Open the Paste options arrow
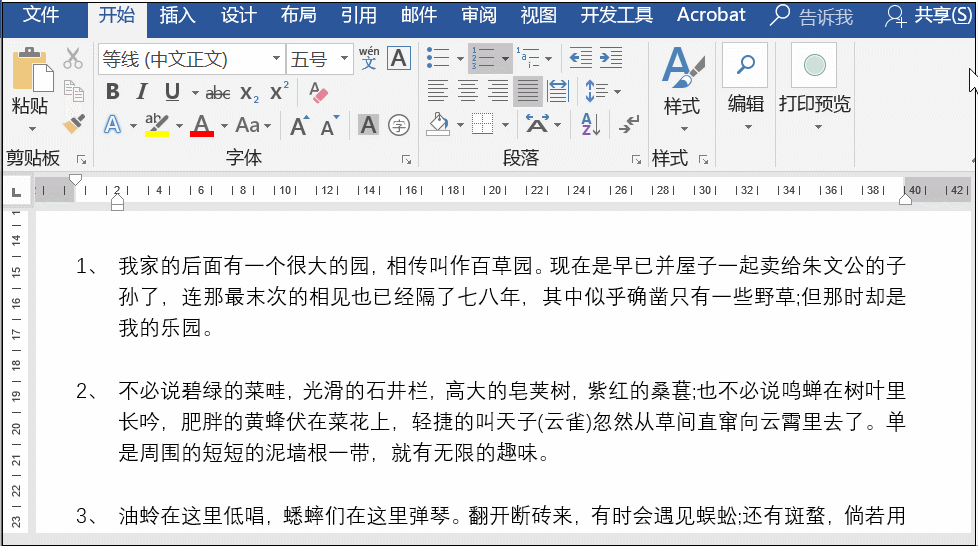The height and width of the screenshot is (546, 978). 32,129
